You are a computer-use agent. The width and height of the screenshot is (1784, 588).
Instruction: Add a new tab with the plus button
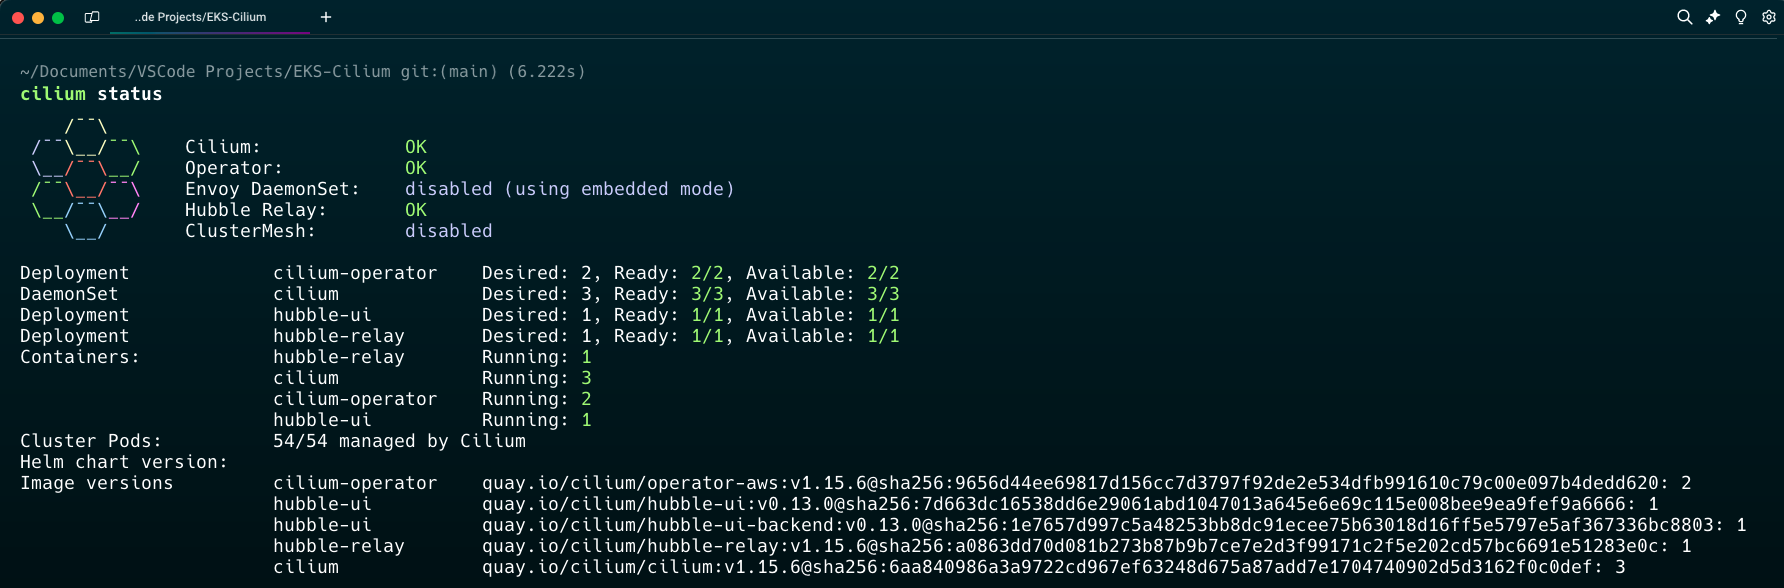(x=326, y=17)
